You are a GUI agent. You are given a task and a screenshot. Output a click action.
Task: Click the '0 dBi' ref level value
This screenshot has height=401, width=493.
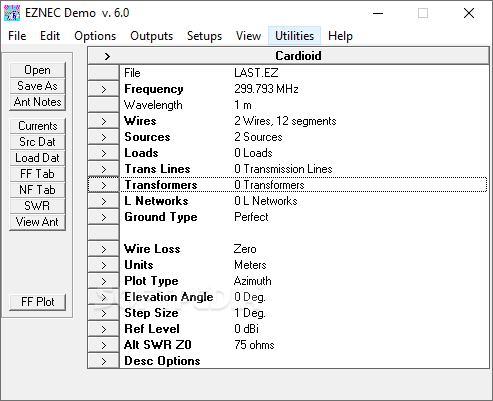click(246, 329)
